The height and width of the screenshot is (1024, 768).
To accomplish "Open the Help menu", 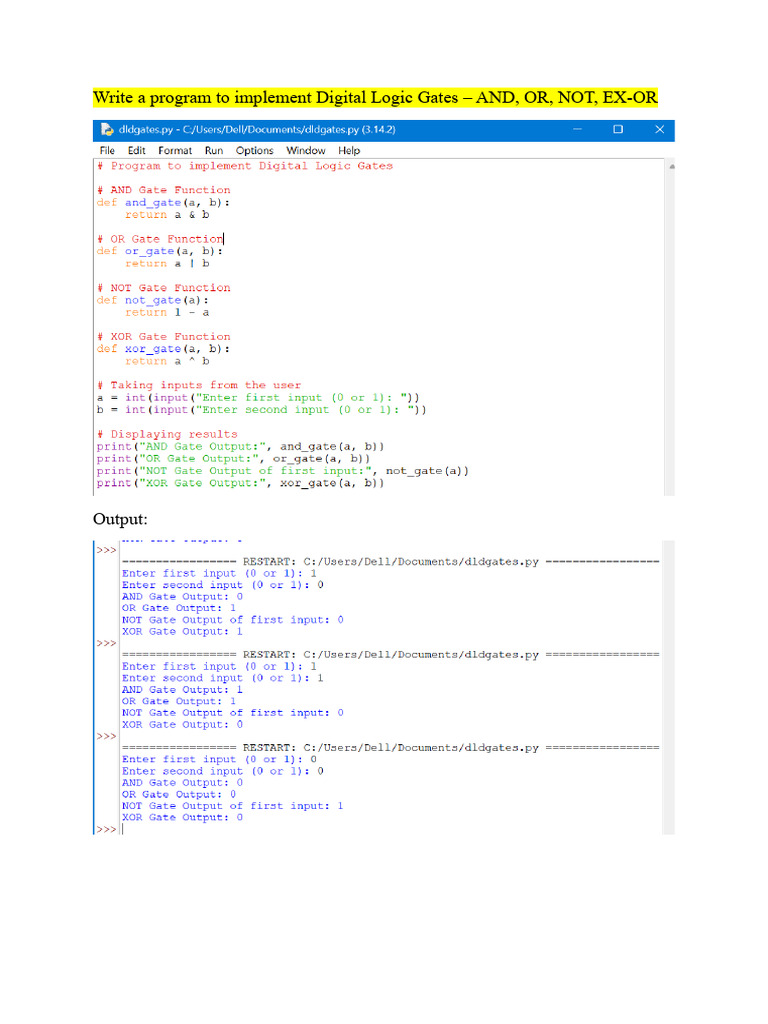I will pos(349,150).
